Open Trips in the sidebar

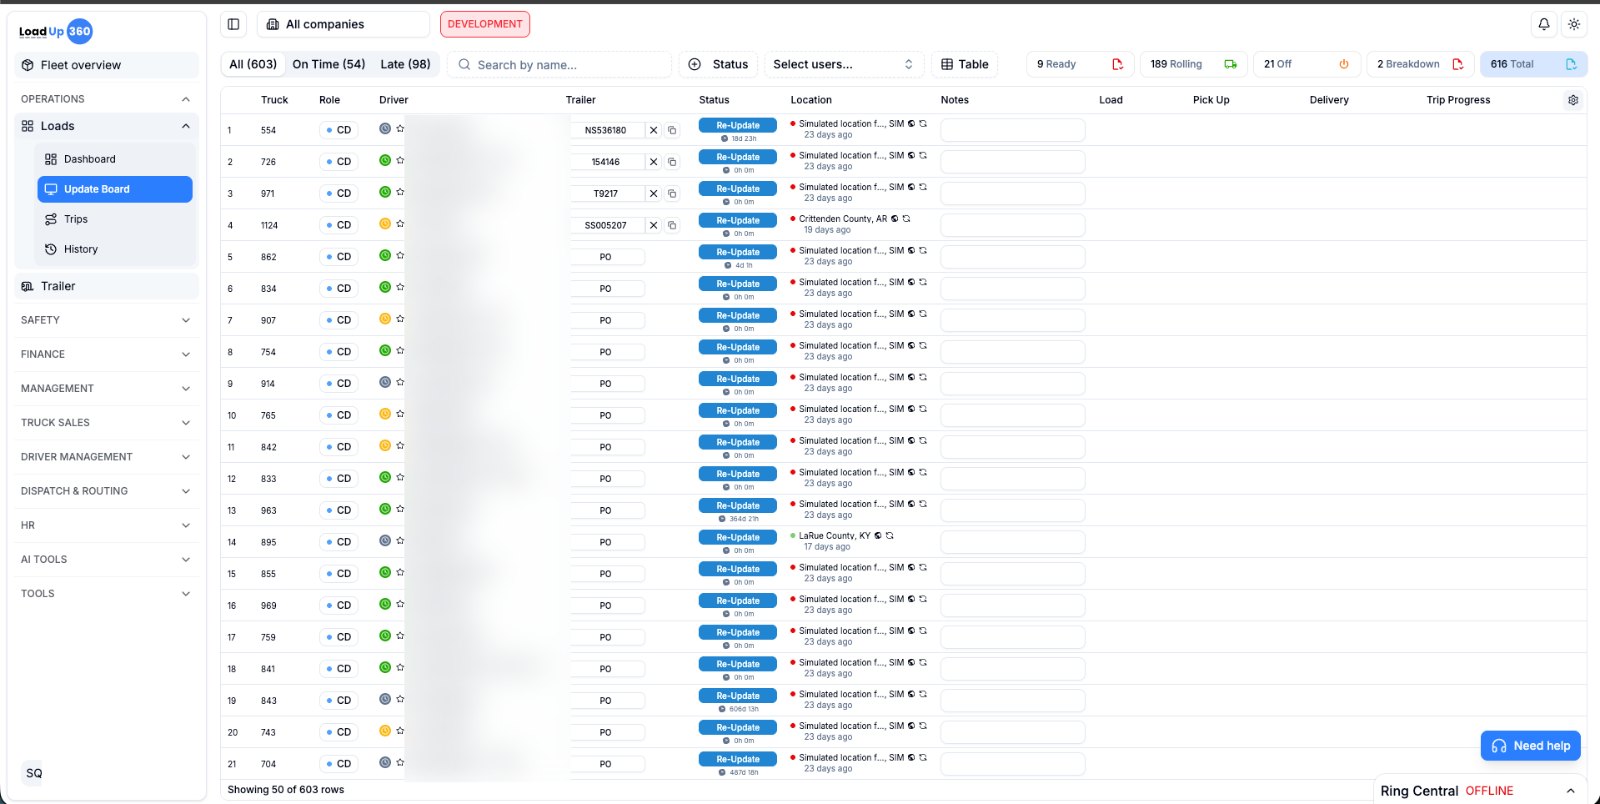click(115, 219)
